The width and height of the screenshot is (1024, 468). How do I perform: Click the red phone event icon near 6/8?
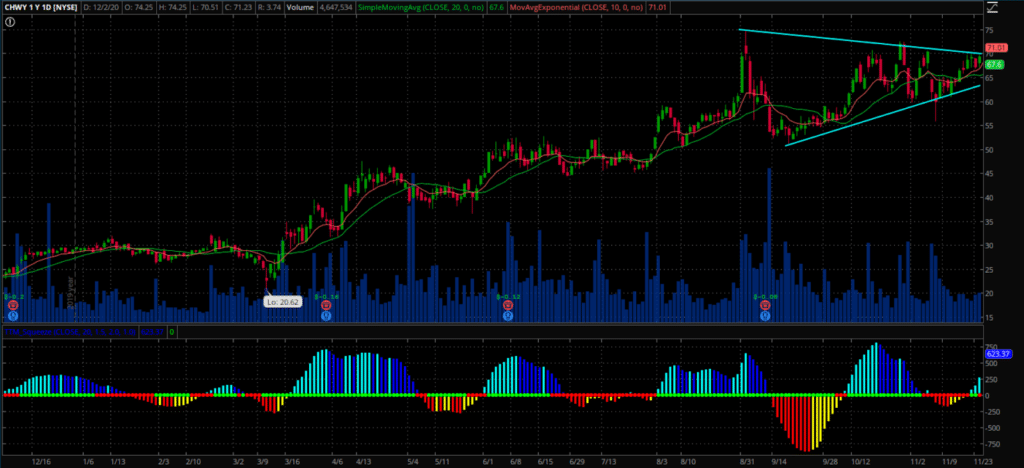pyautogui.click(x=507, y=305)
